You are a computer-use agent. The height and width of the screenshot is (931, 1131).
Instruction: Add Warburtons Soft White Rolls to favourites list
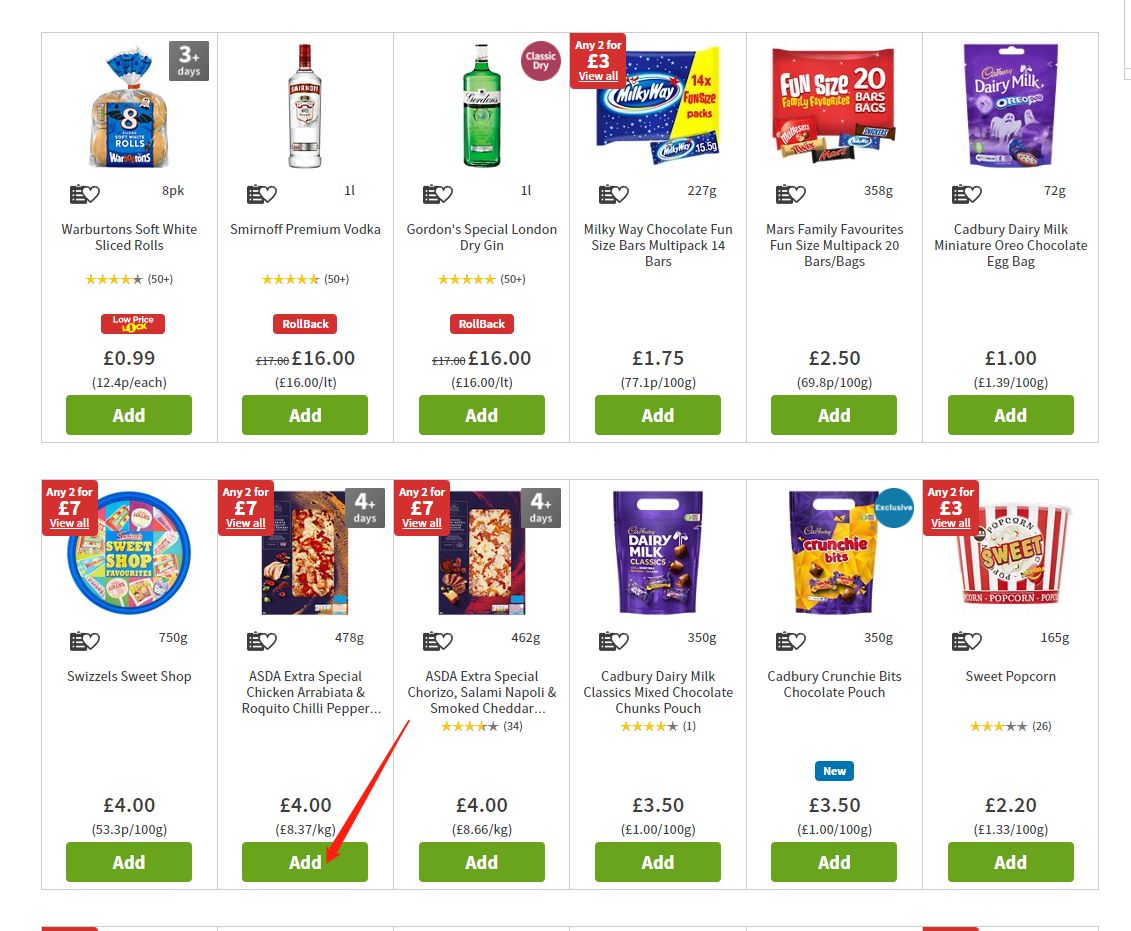[x=84, y=193]
